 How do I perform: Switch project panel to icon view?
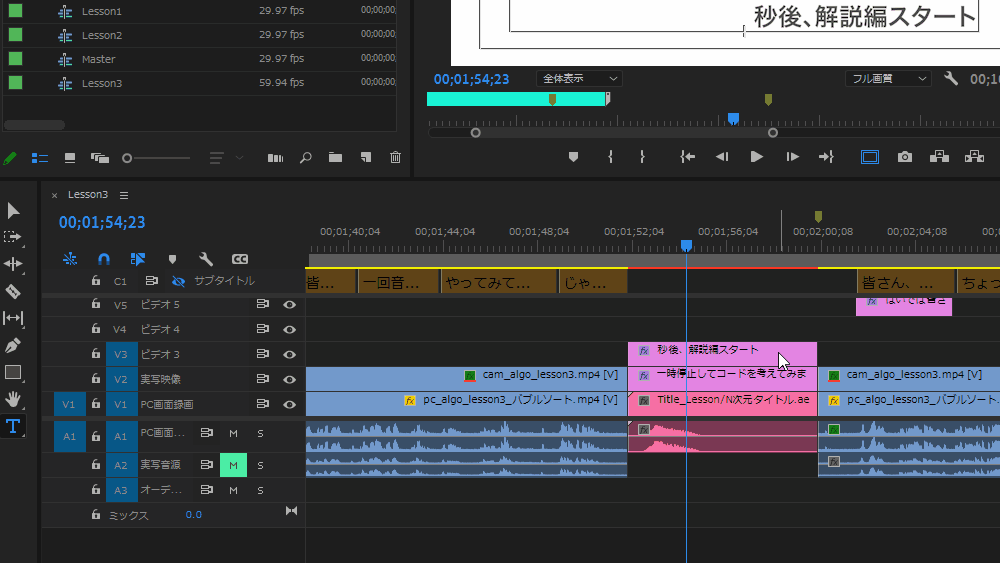(x=70, y=158)
